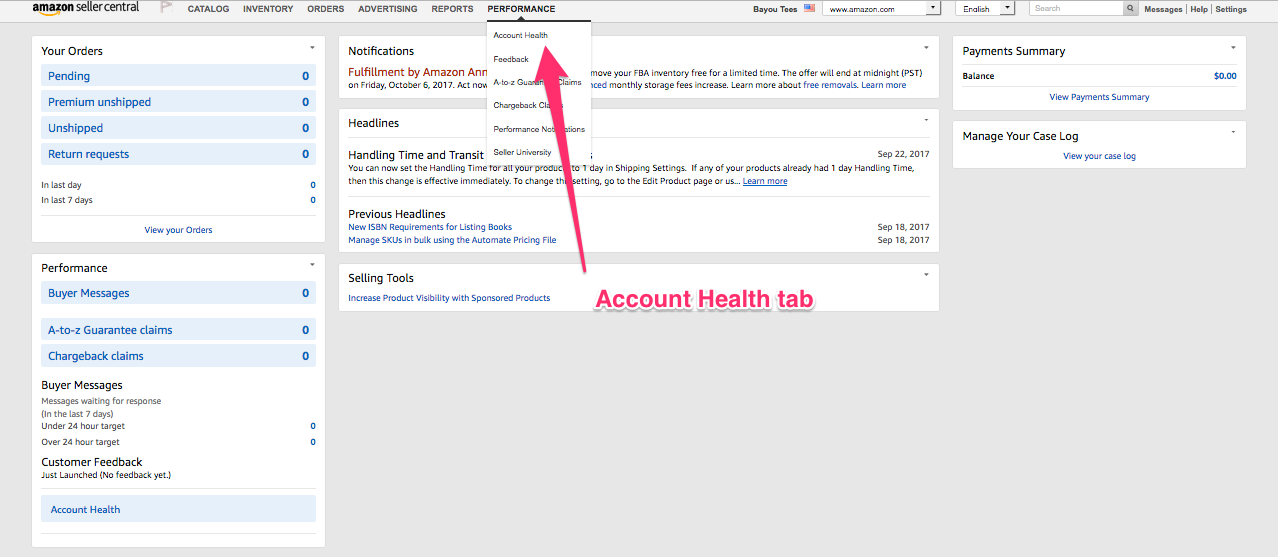Collapse the Selling Tools panel arrow
Image resolution: width=1278 pixels, height=557 pixels.
926,275
